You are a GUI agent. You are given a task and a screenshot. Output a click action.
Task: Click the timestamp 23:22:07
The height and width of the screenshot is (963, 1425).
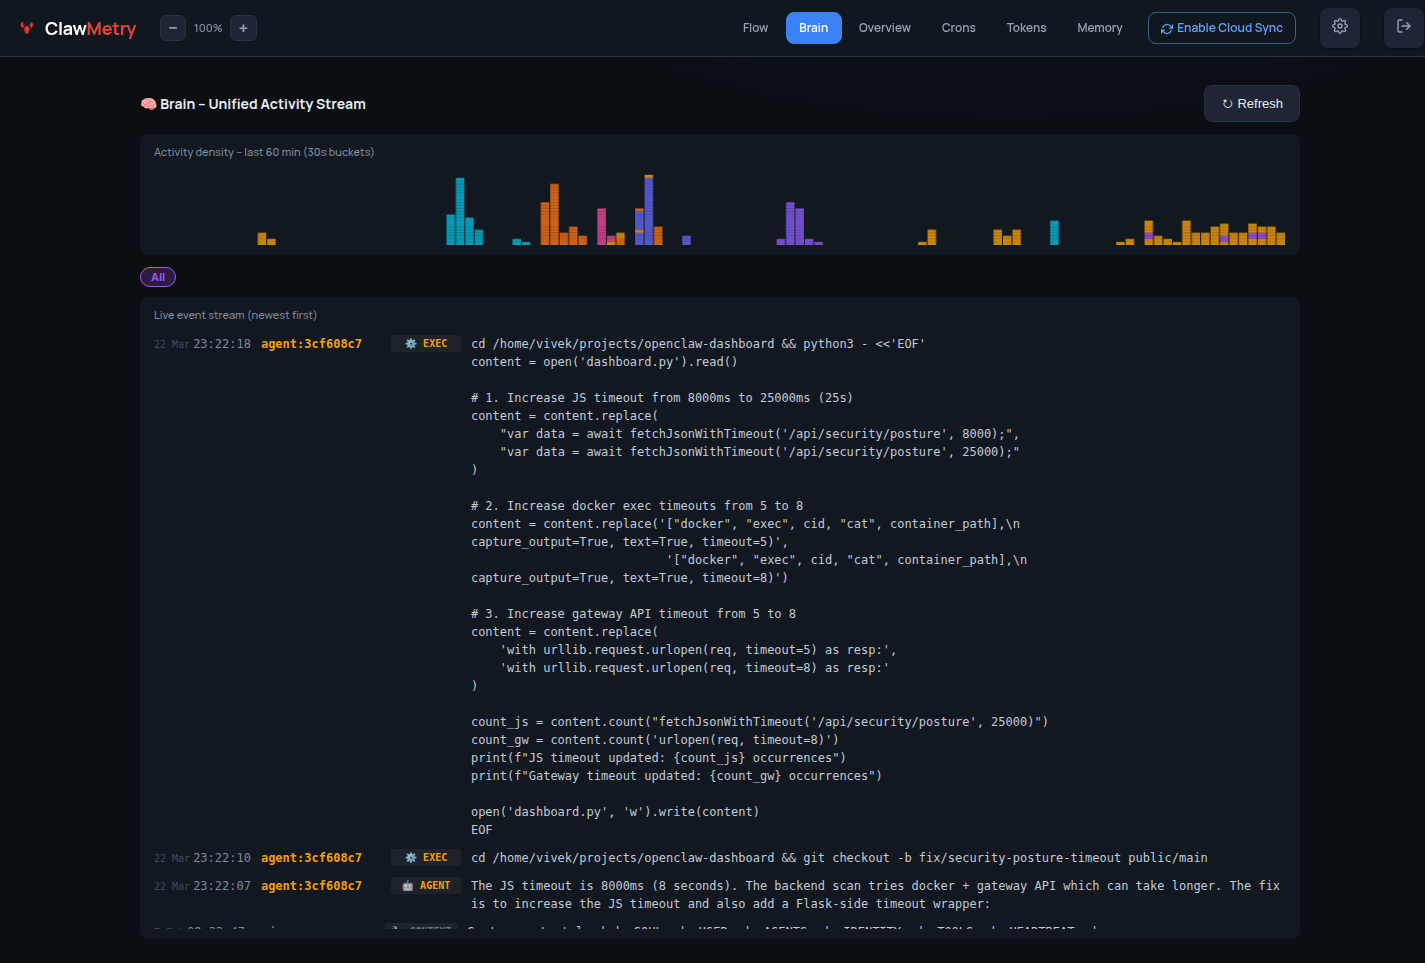[x=222, y=885]
